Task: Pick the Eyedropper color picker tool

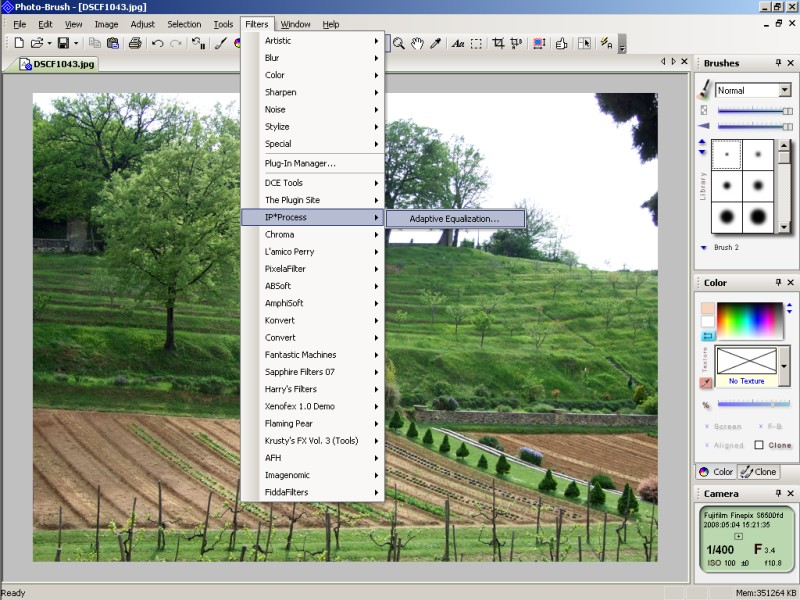Action: pyautogui.click(x=435, y=43)
